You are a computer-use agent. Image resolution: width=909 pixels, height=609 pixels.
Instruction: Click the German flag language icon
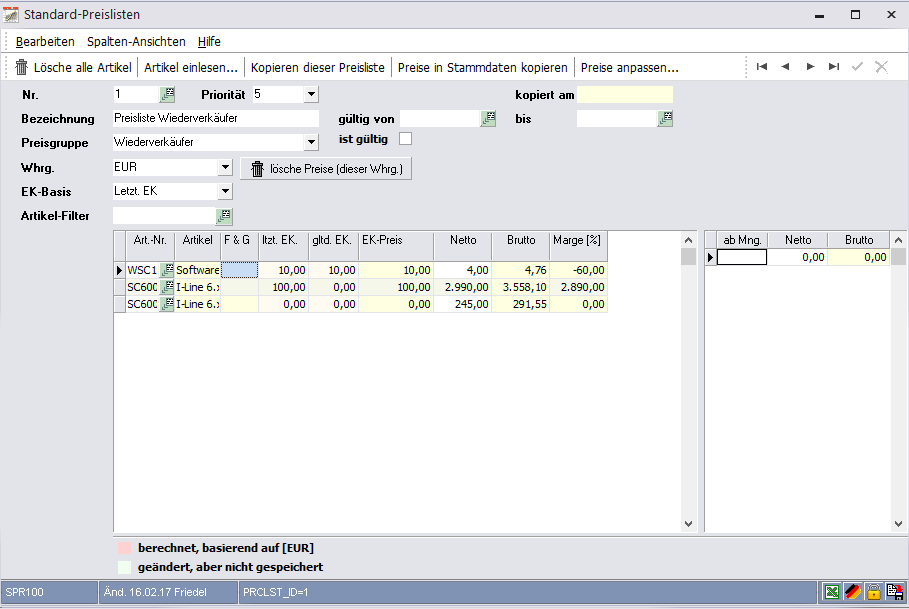(852, 592)
